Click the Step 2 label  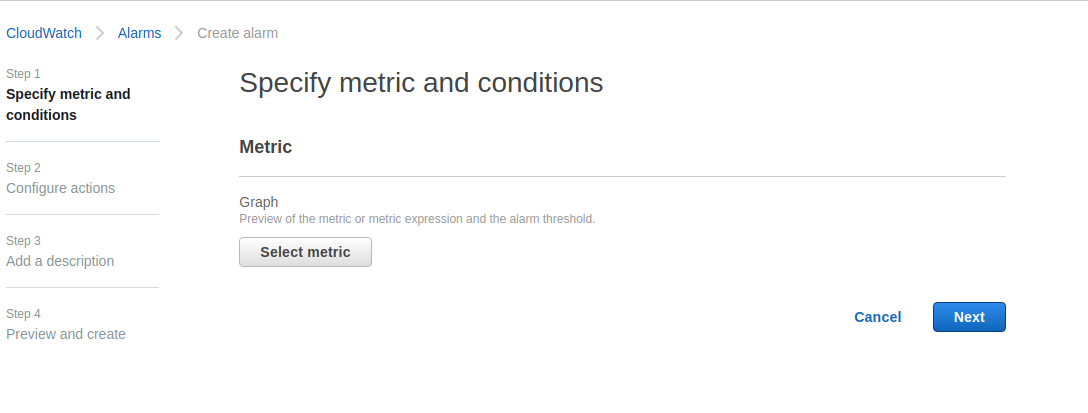point(23,168)
